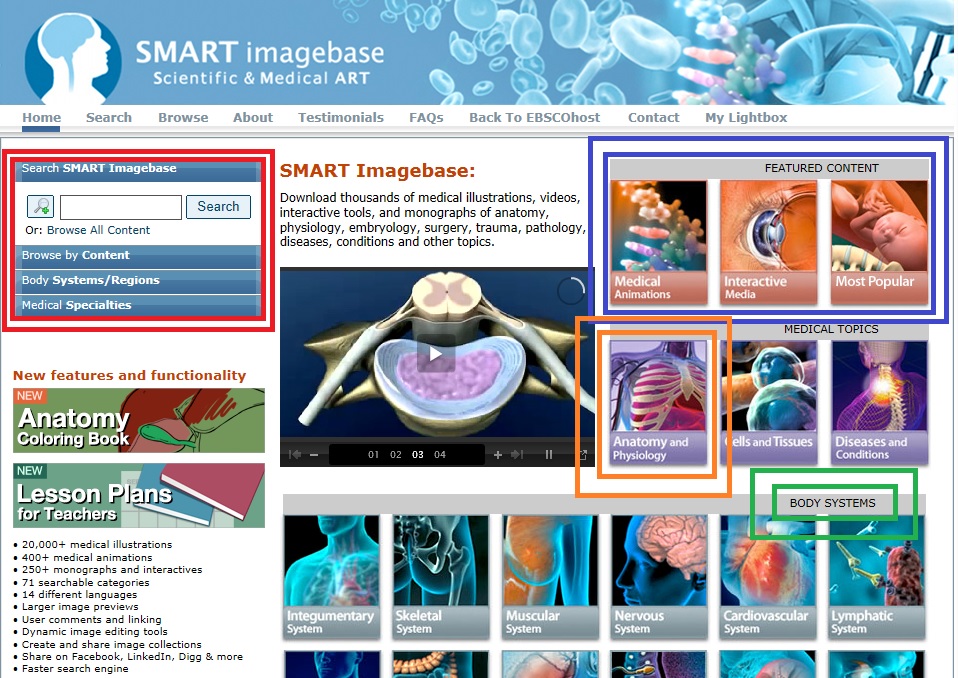Open Interactive Media featured tile
The height and width of the screenshot is (678, 958).
pos(769,242)
